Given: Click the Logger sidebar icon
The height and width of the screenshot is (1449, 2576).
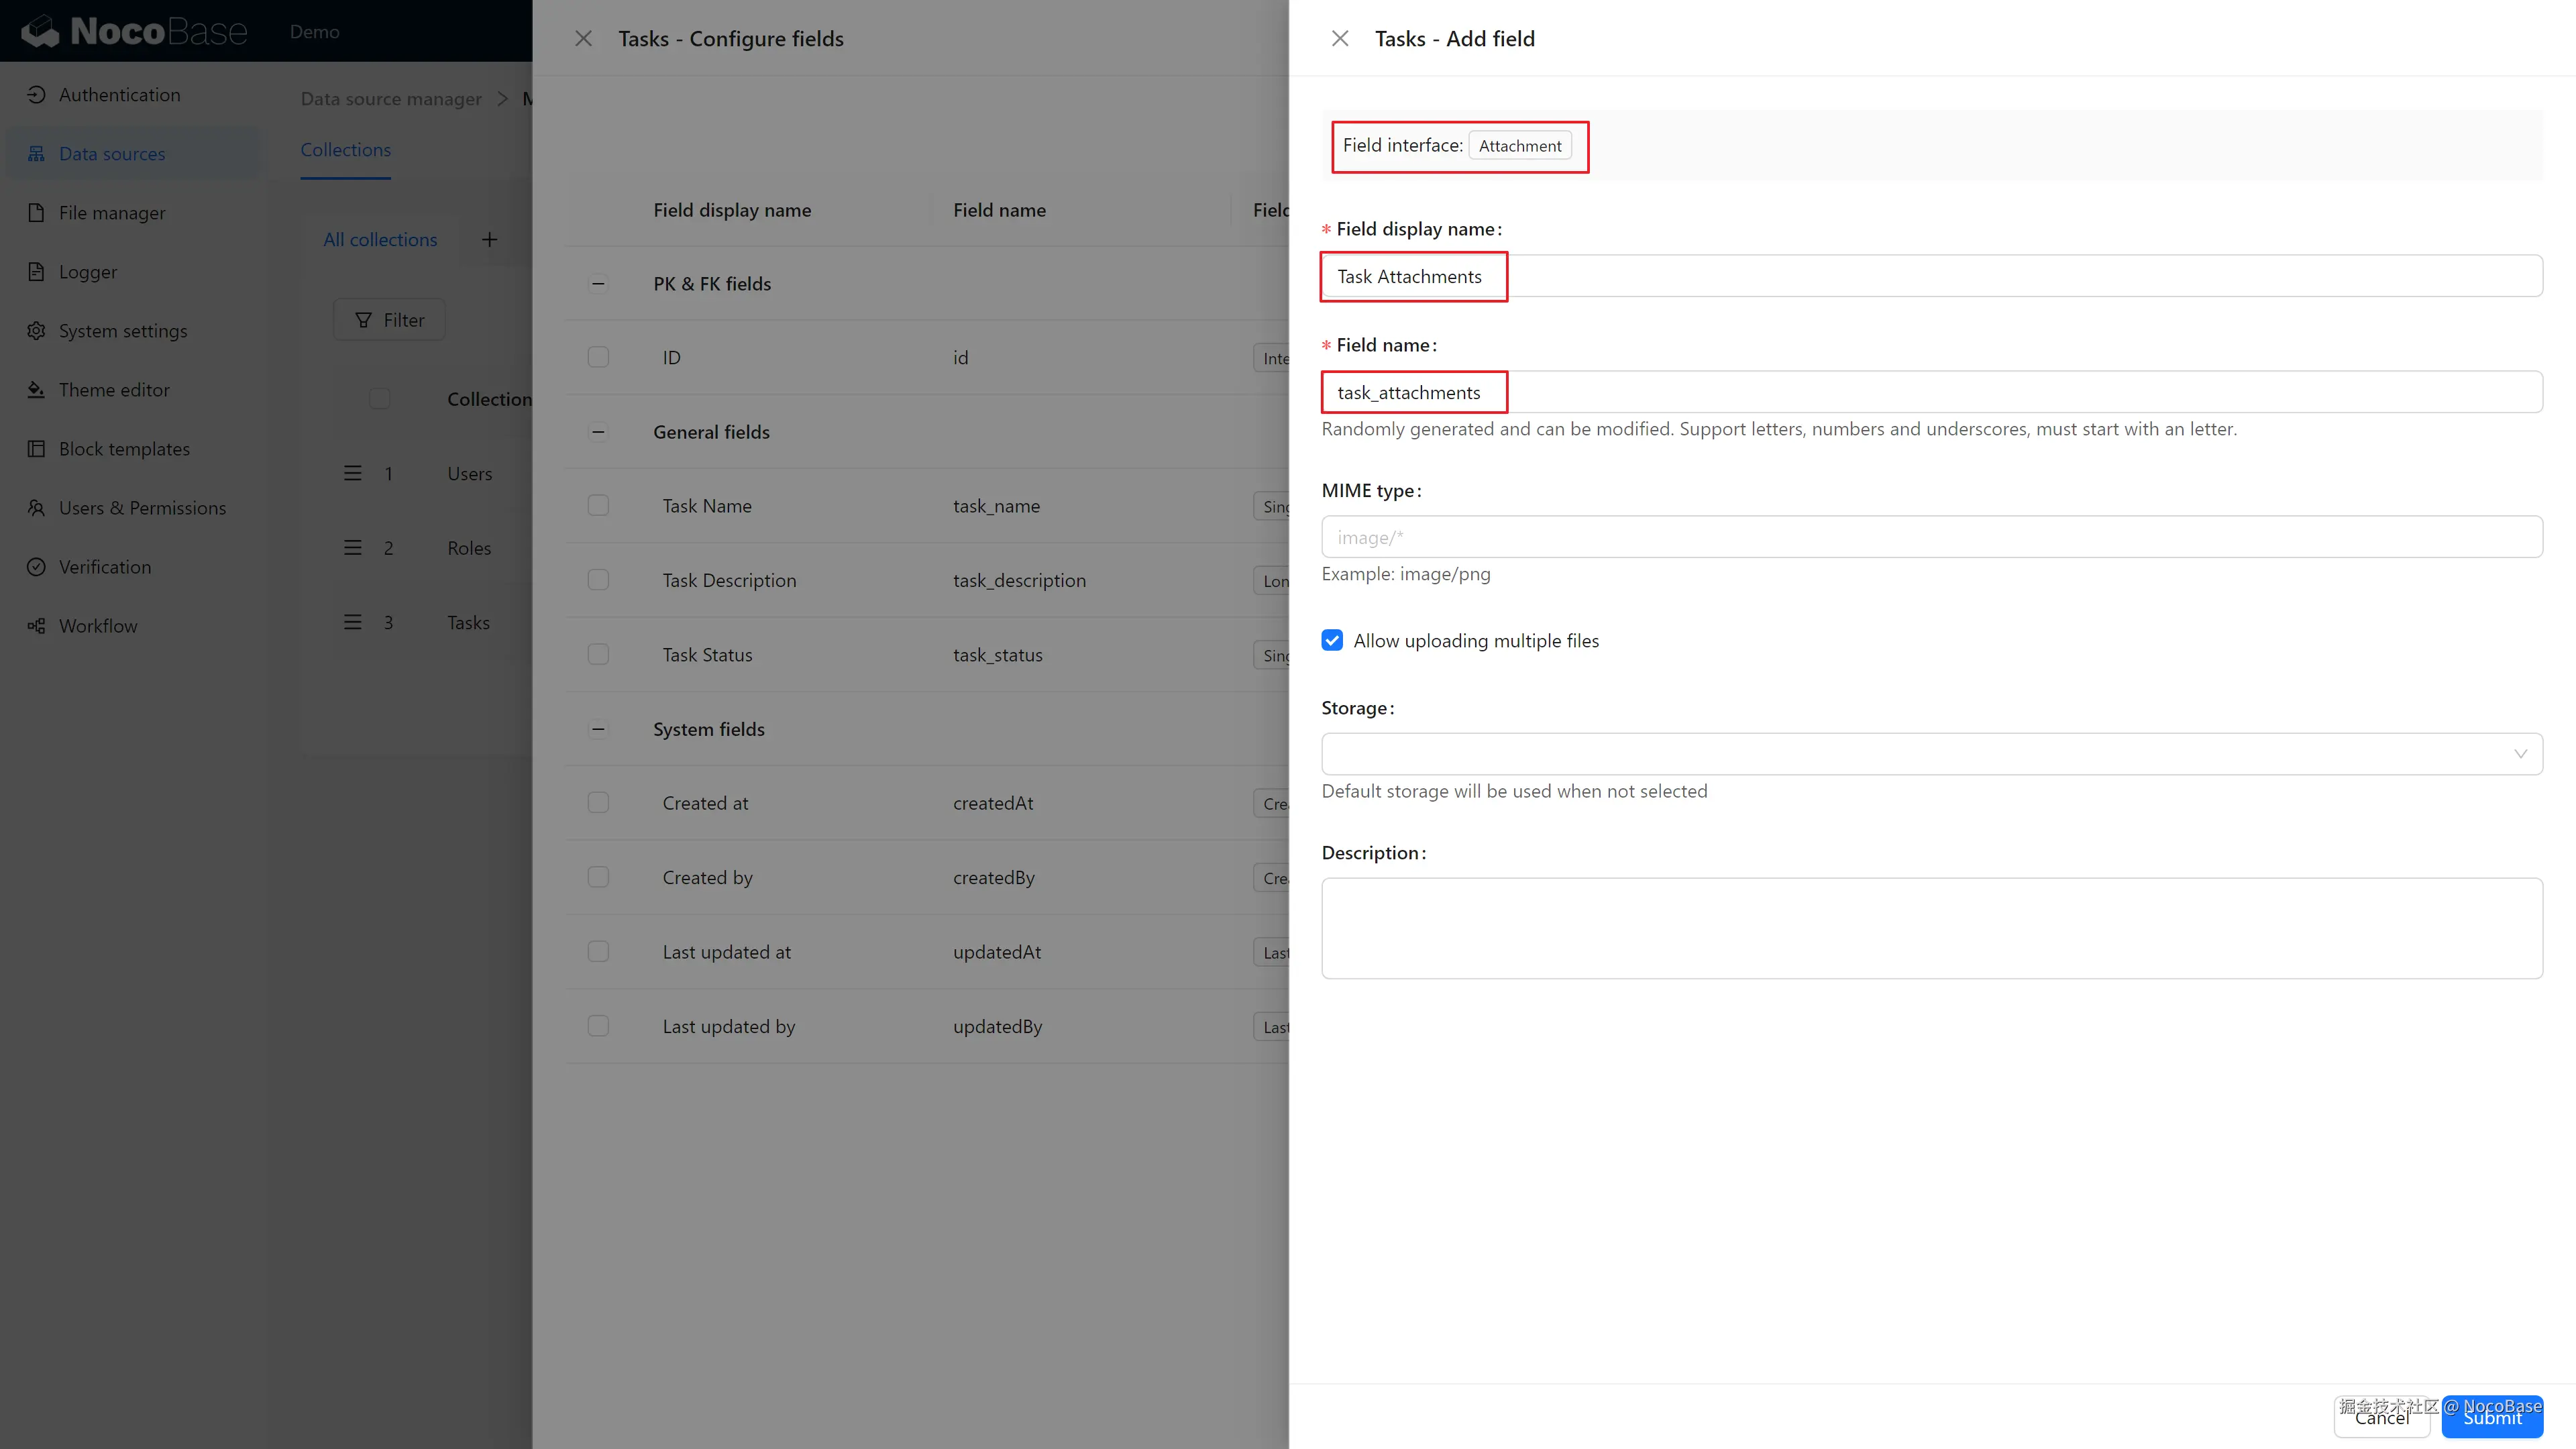Looking at the screenshot, I should pos(36,272).
